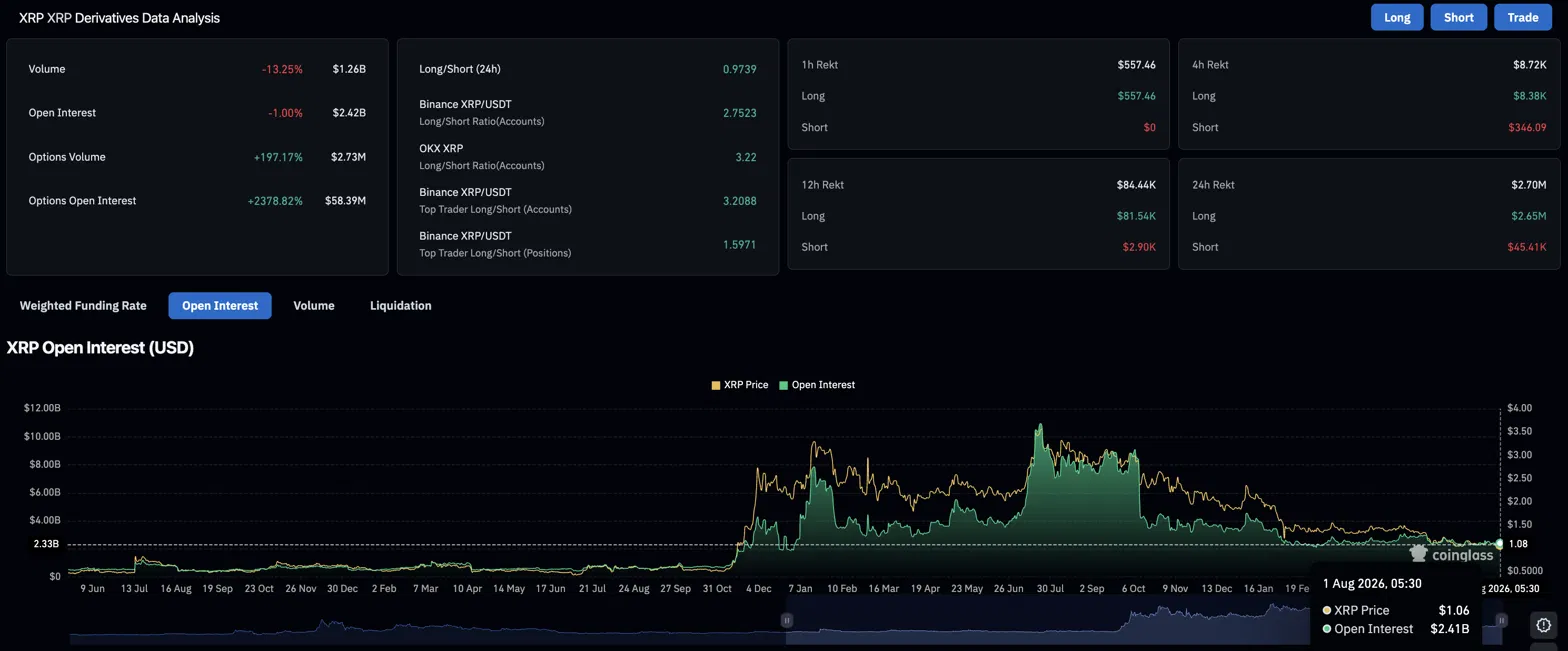Click the blue Short button
This screenshot has height=651, width=1568.
[x=1458, y=17]
